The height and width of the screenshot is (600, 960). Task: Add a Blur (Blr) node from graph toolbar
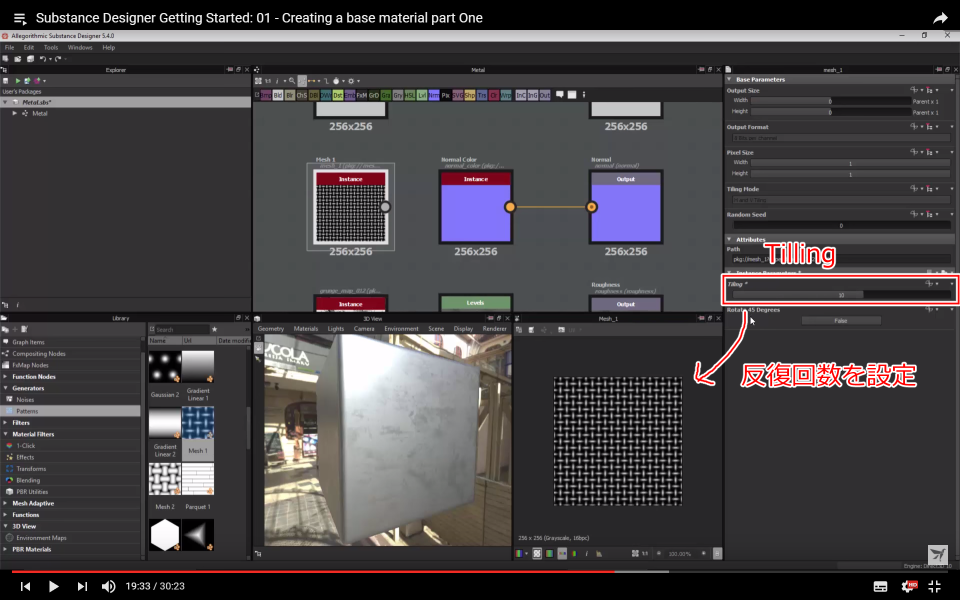(290, 95)
